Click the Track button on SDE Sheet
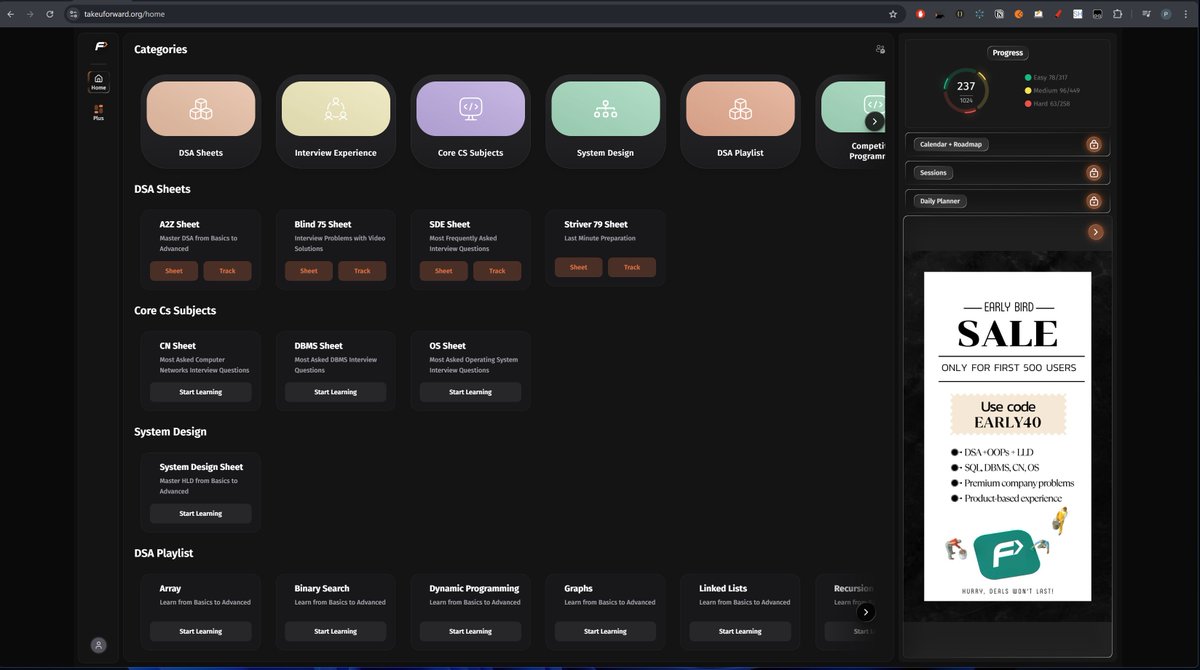This screenshot has height=670, width=1200. click(x=497, y=271)
